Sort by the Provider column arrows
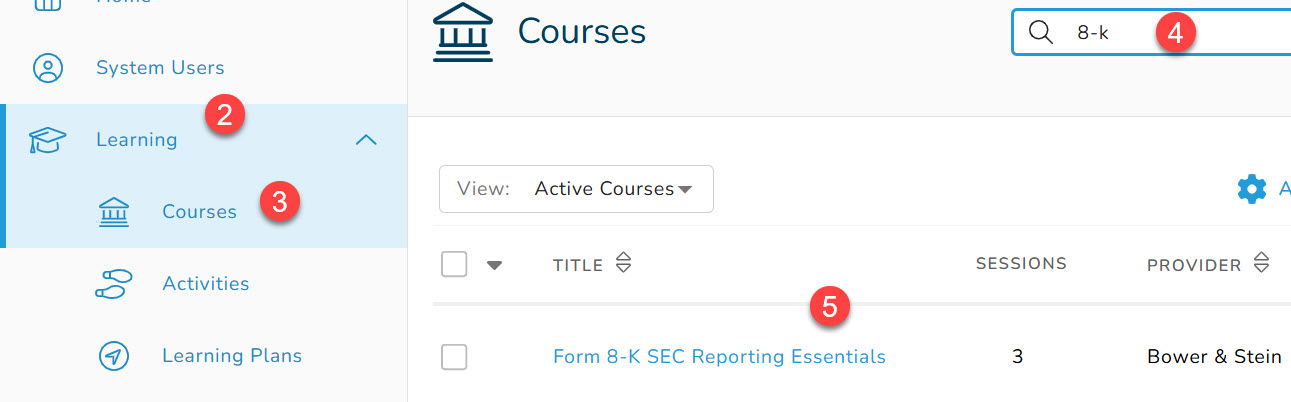The height and width of the screenshot is (402, 1291). coord(1261,264)
